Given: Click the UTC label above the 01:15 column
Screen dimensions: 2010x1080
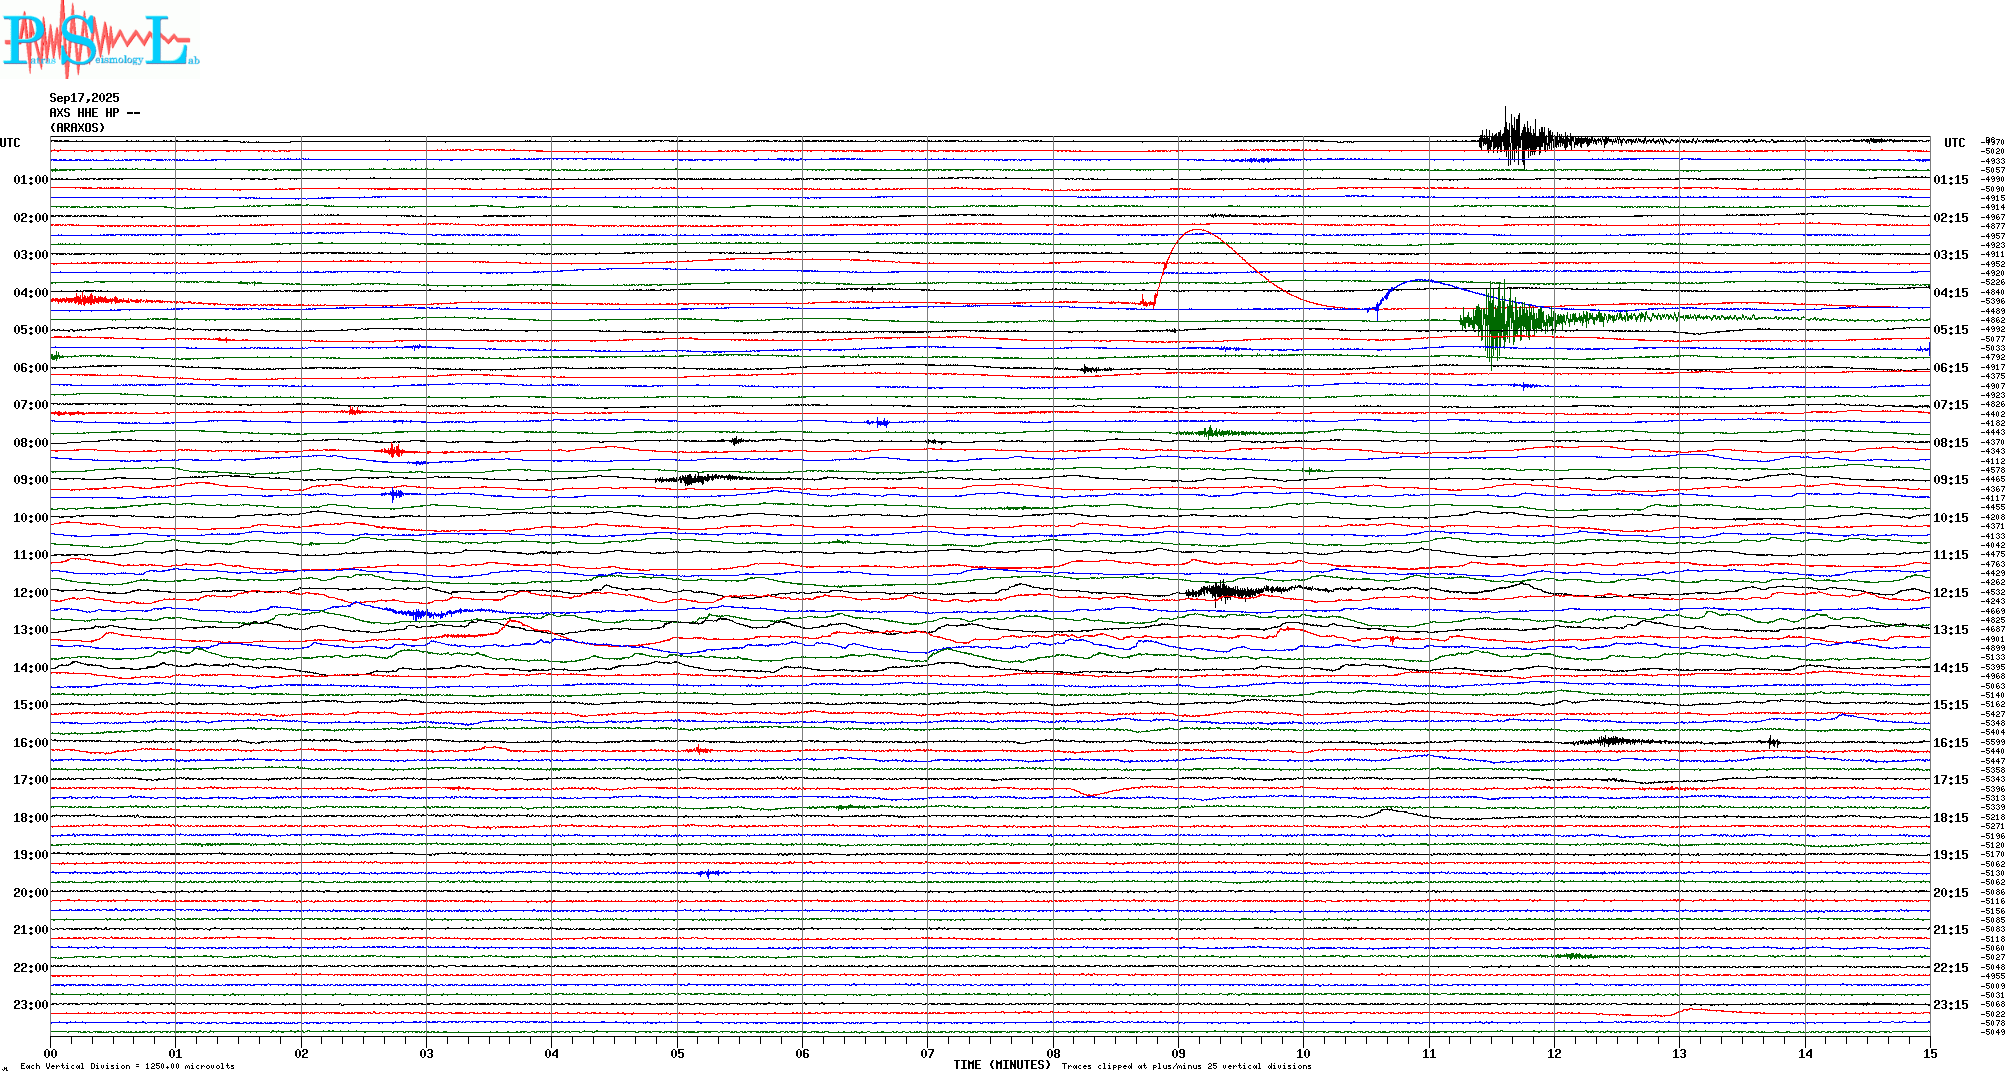Looking at the screenshot, I should tap(1954, 143).
